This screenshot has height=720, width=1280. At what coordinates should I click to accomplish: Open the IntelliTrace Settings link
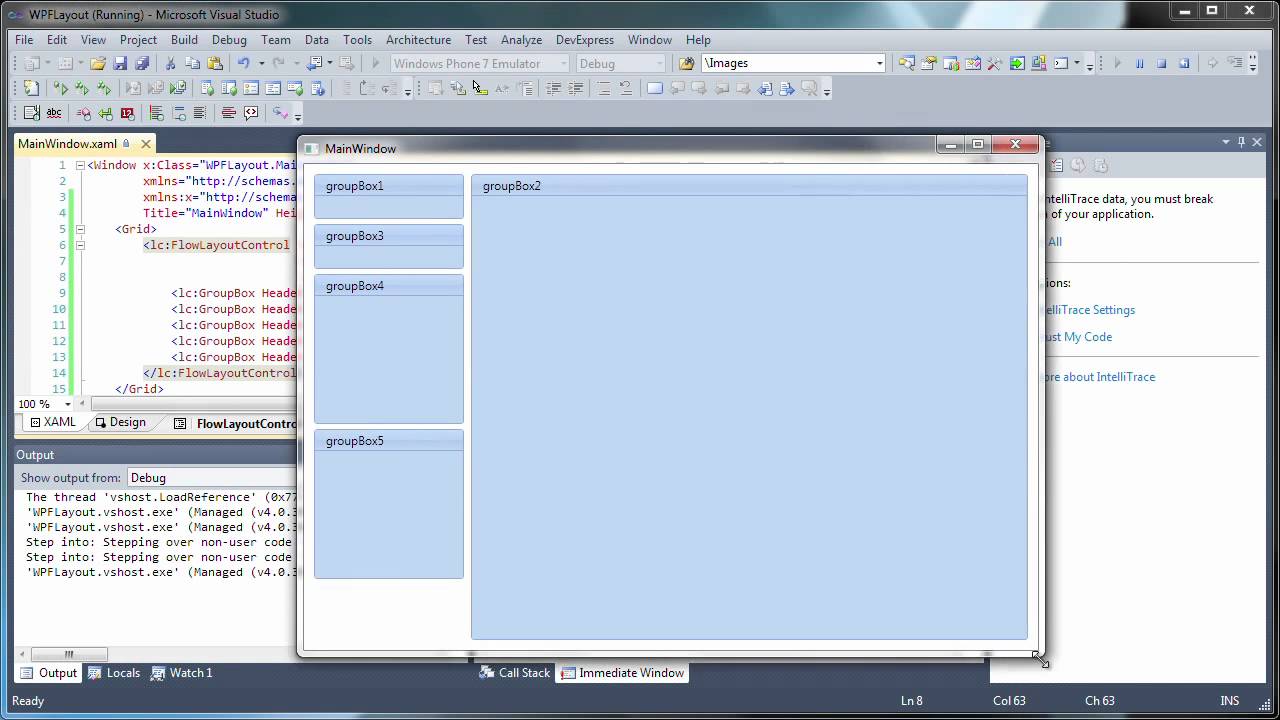1088,310
